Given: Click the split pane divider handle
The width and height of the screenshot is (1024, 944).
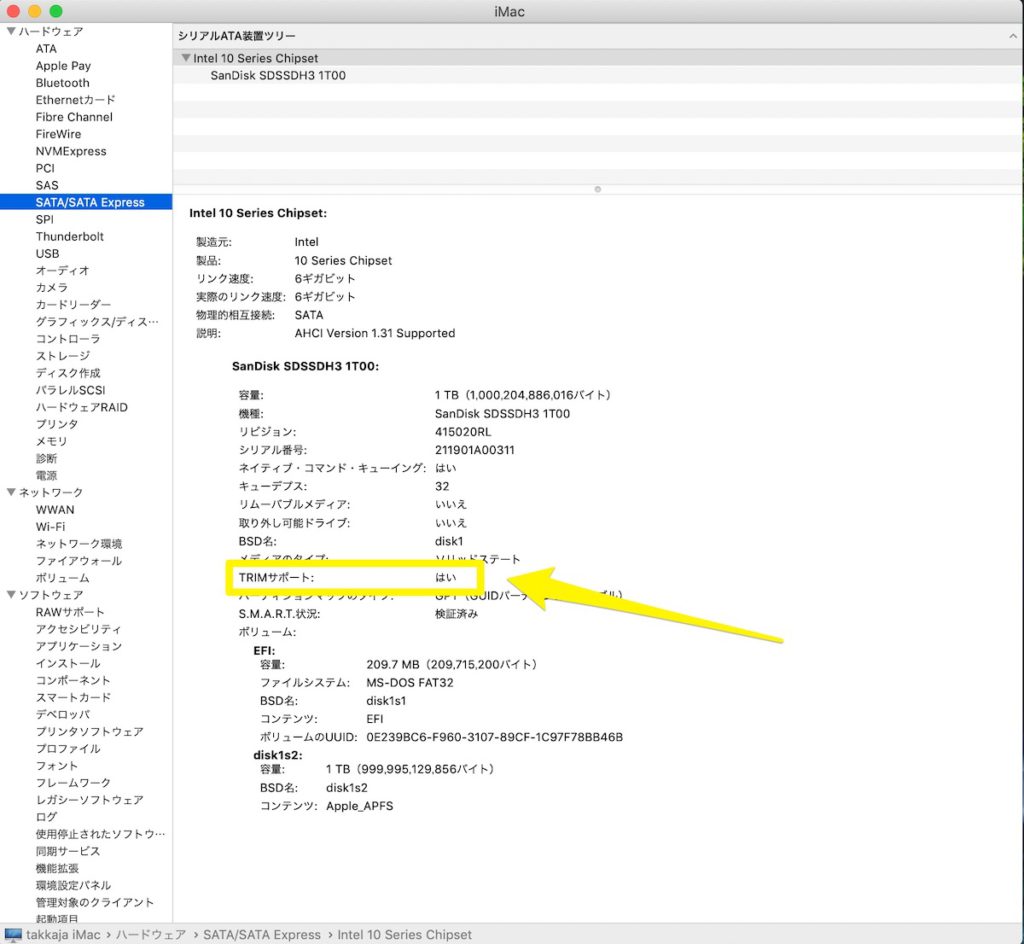Looking at the screenshot, I should 597,188.
